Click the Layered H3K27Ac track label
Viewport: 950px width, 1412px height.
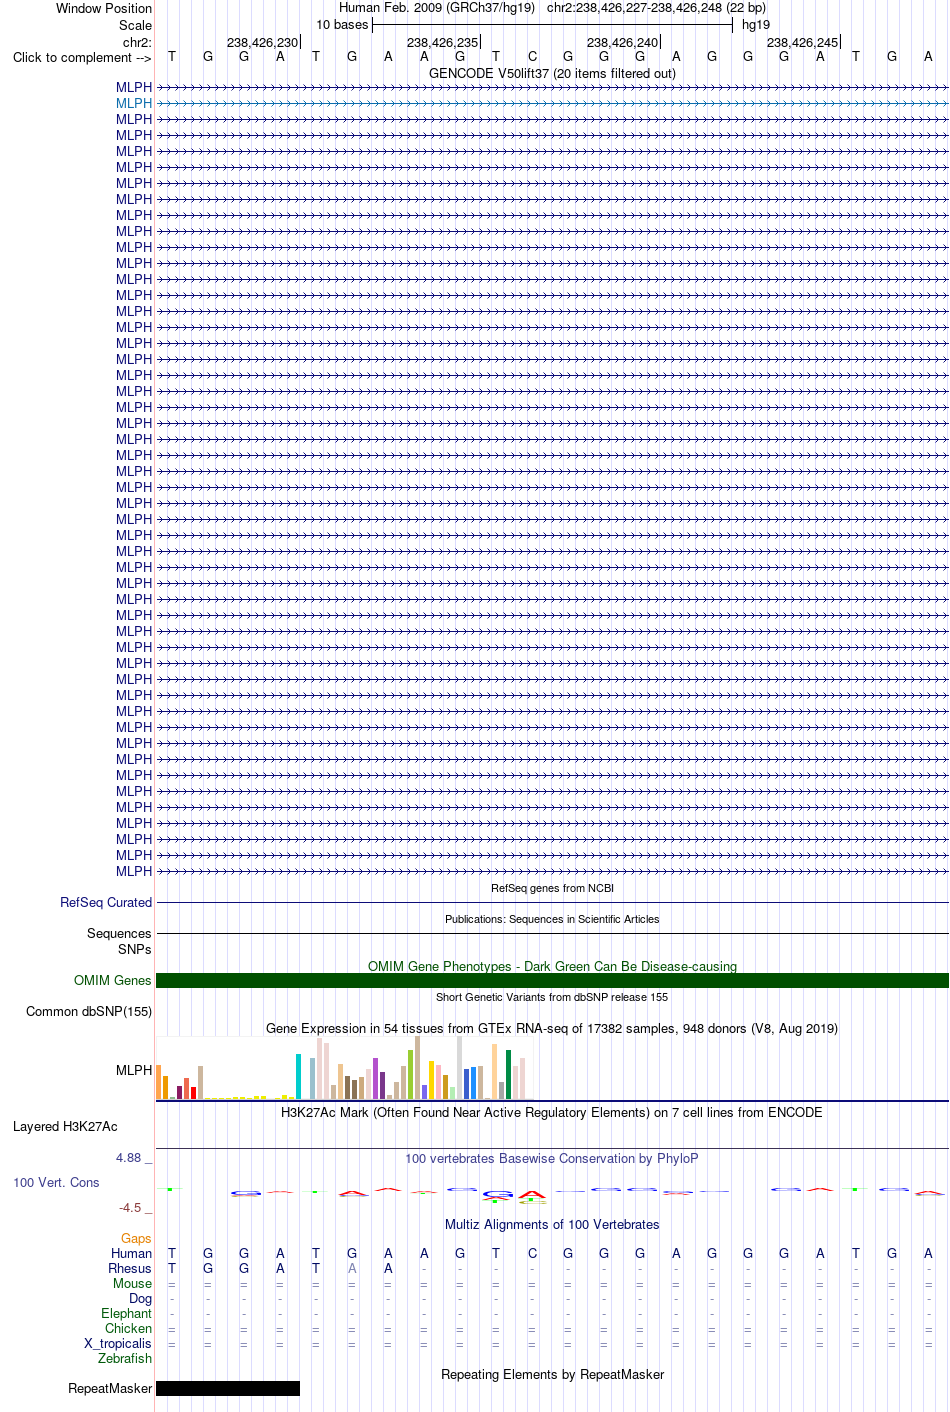coord(65,1126)
